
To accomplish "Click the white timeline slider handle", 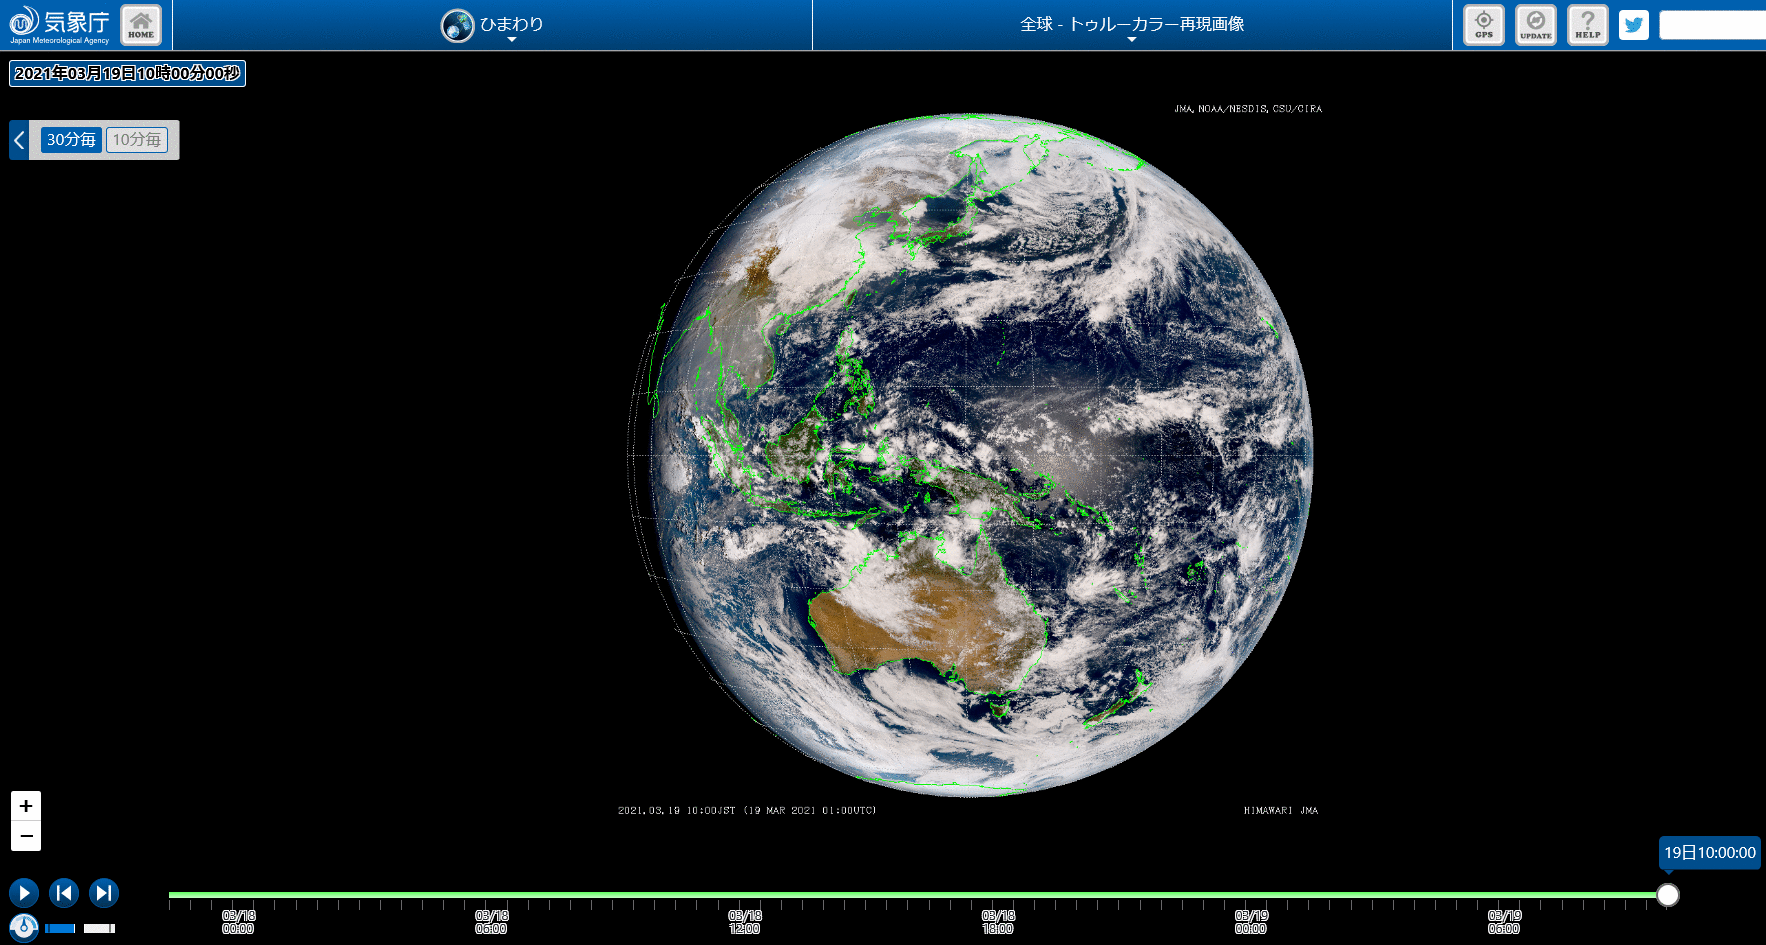I will 1667,895.
